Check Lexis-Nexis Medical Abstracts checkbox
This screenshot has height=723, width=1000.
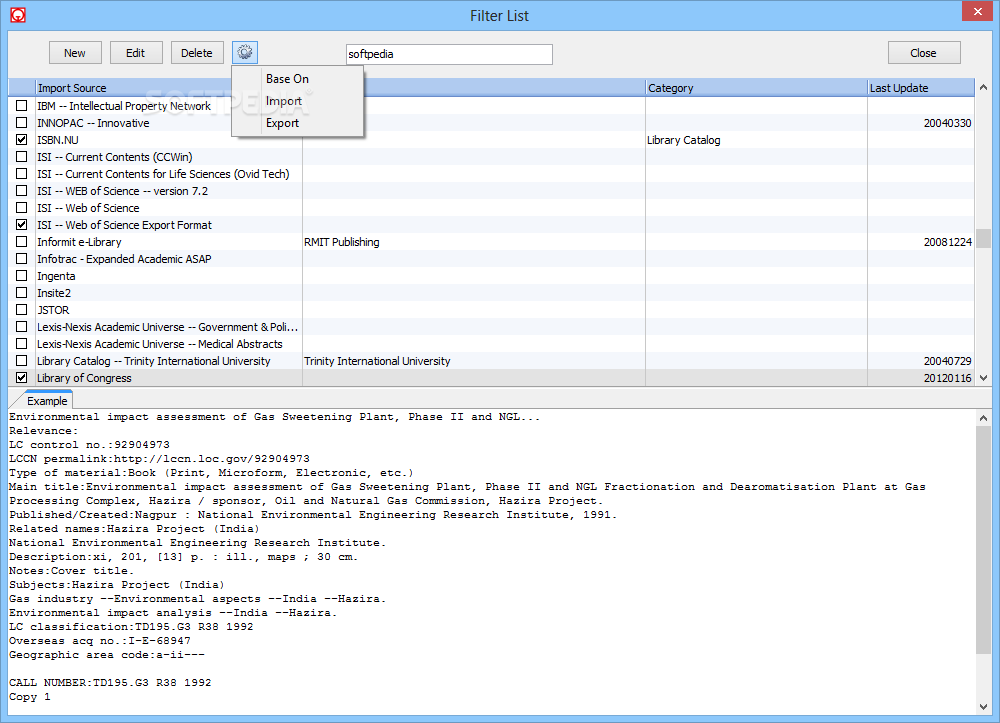[22, 344]
